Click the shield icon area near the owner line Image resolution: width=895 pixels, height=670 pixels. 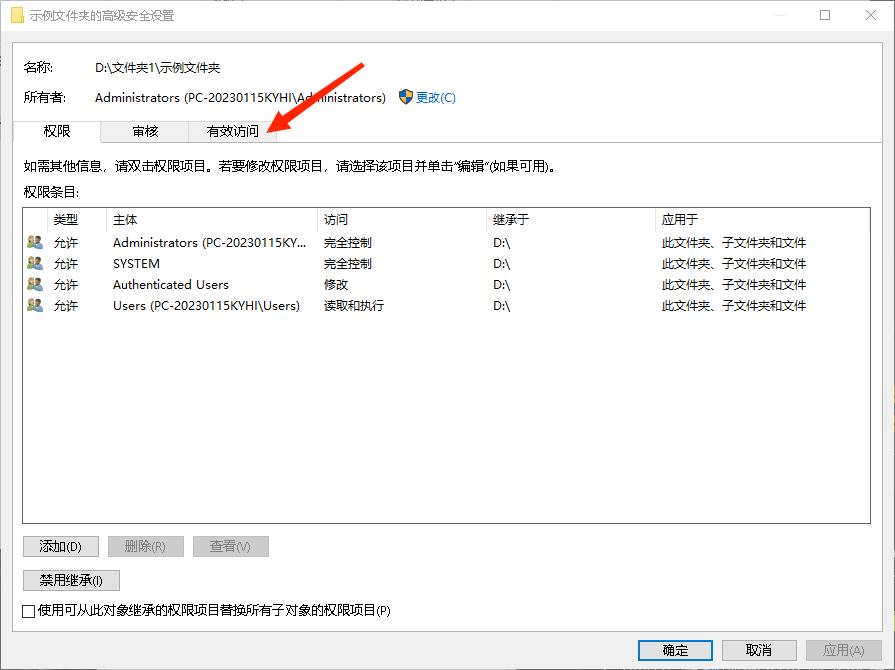pos(404,97)
